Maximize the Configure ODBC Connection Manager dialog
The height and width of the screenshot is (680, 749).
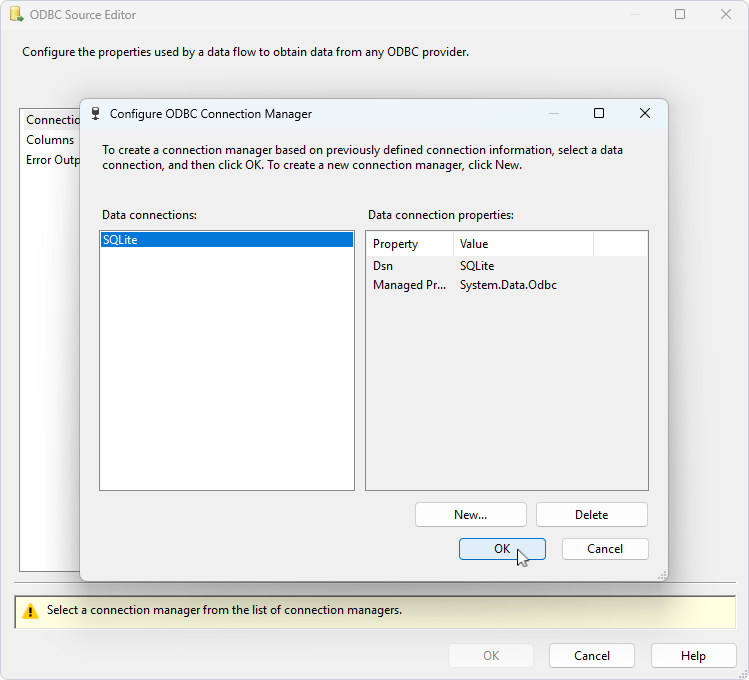(x=599, y=114)
